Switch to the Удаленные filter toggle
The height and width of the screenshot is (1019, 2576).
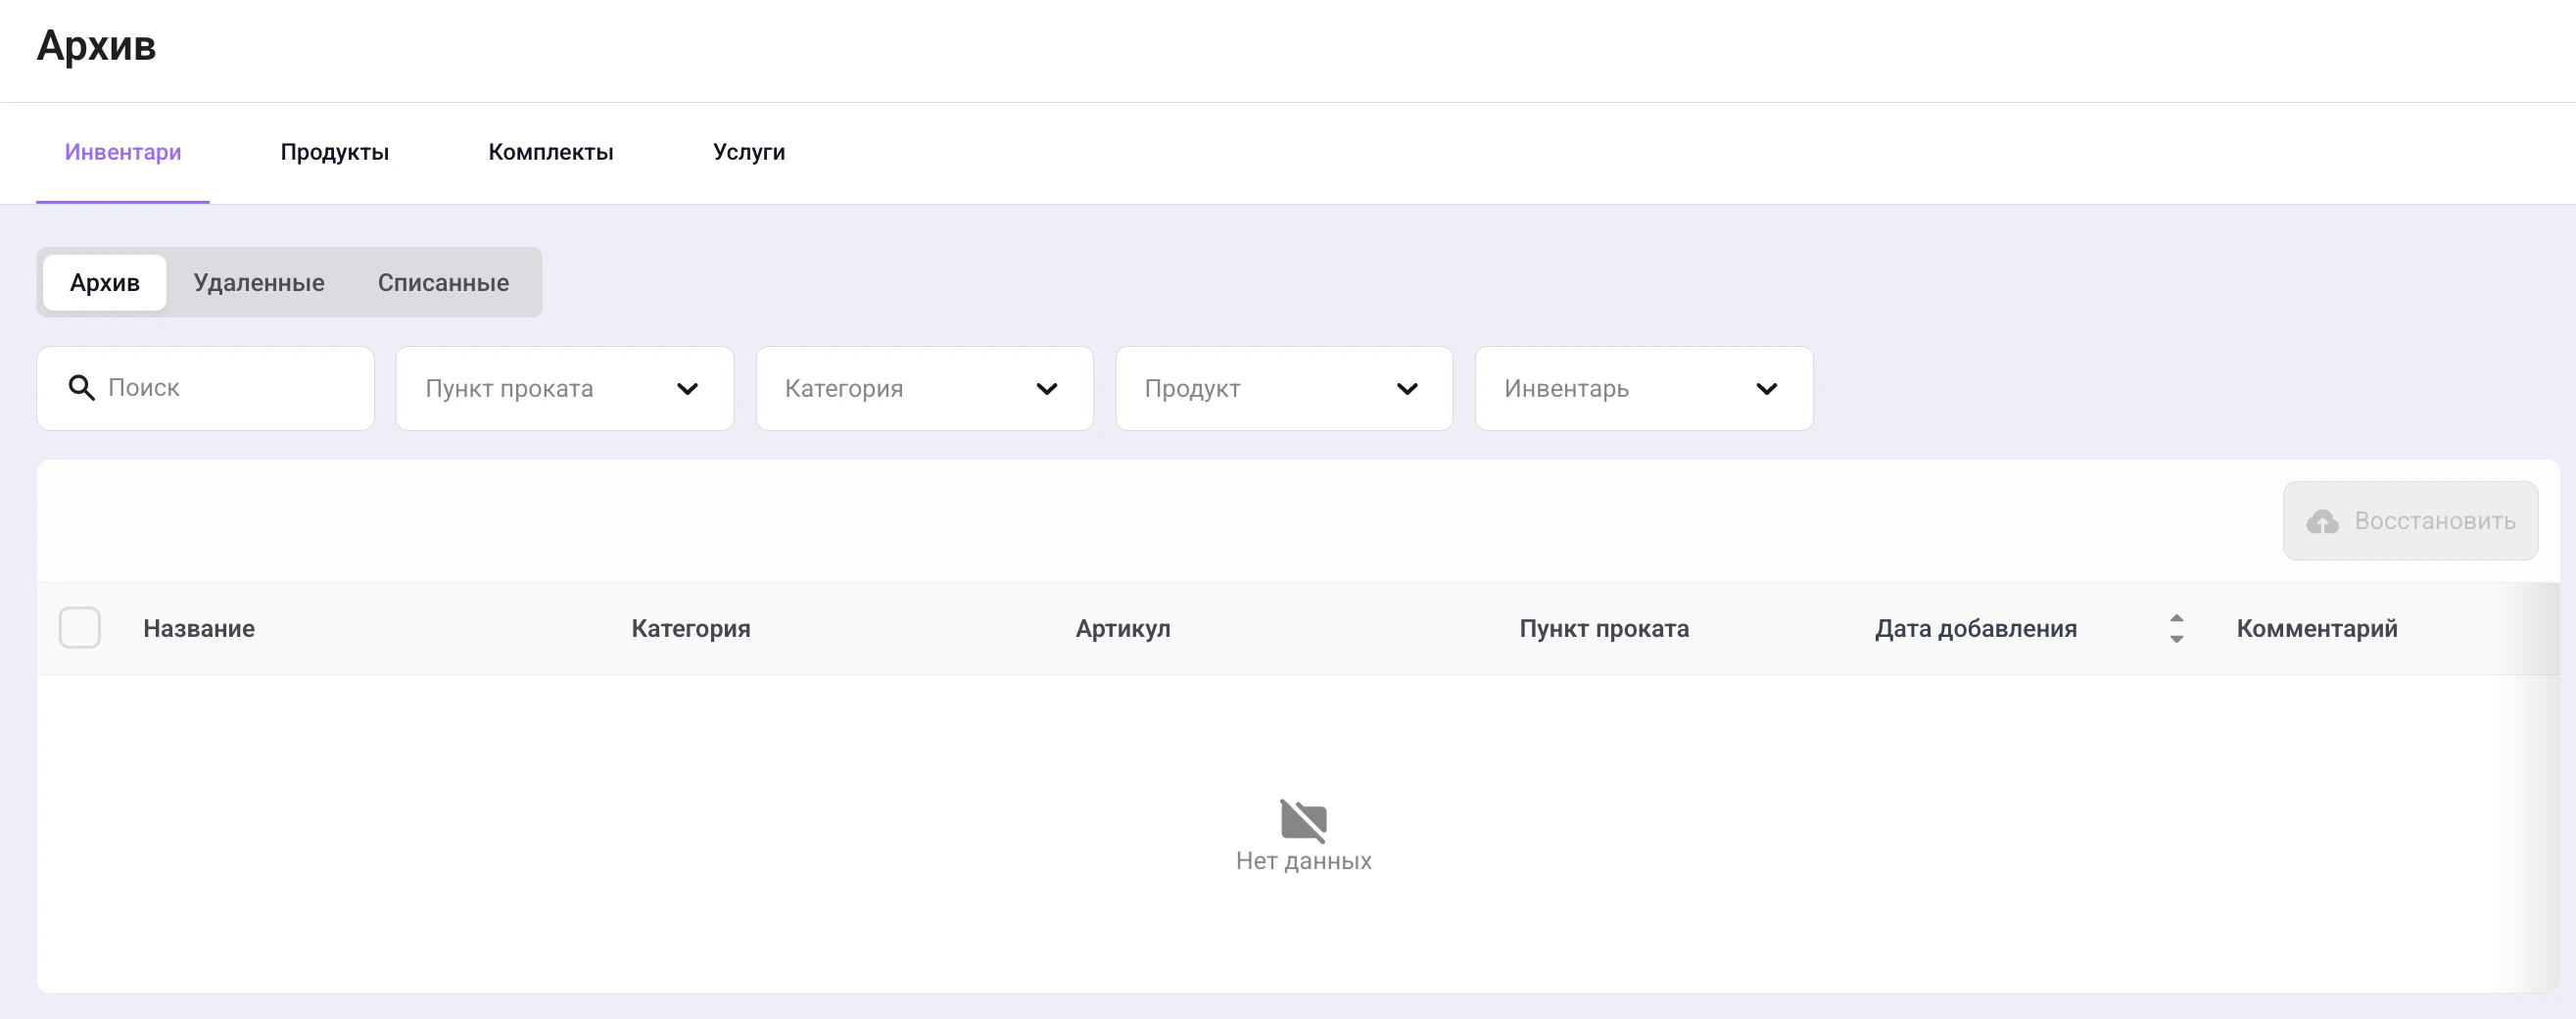259,282
